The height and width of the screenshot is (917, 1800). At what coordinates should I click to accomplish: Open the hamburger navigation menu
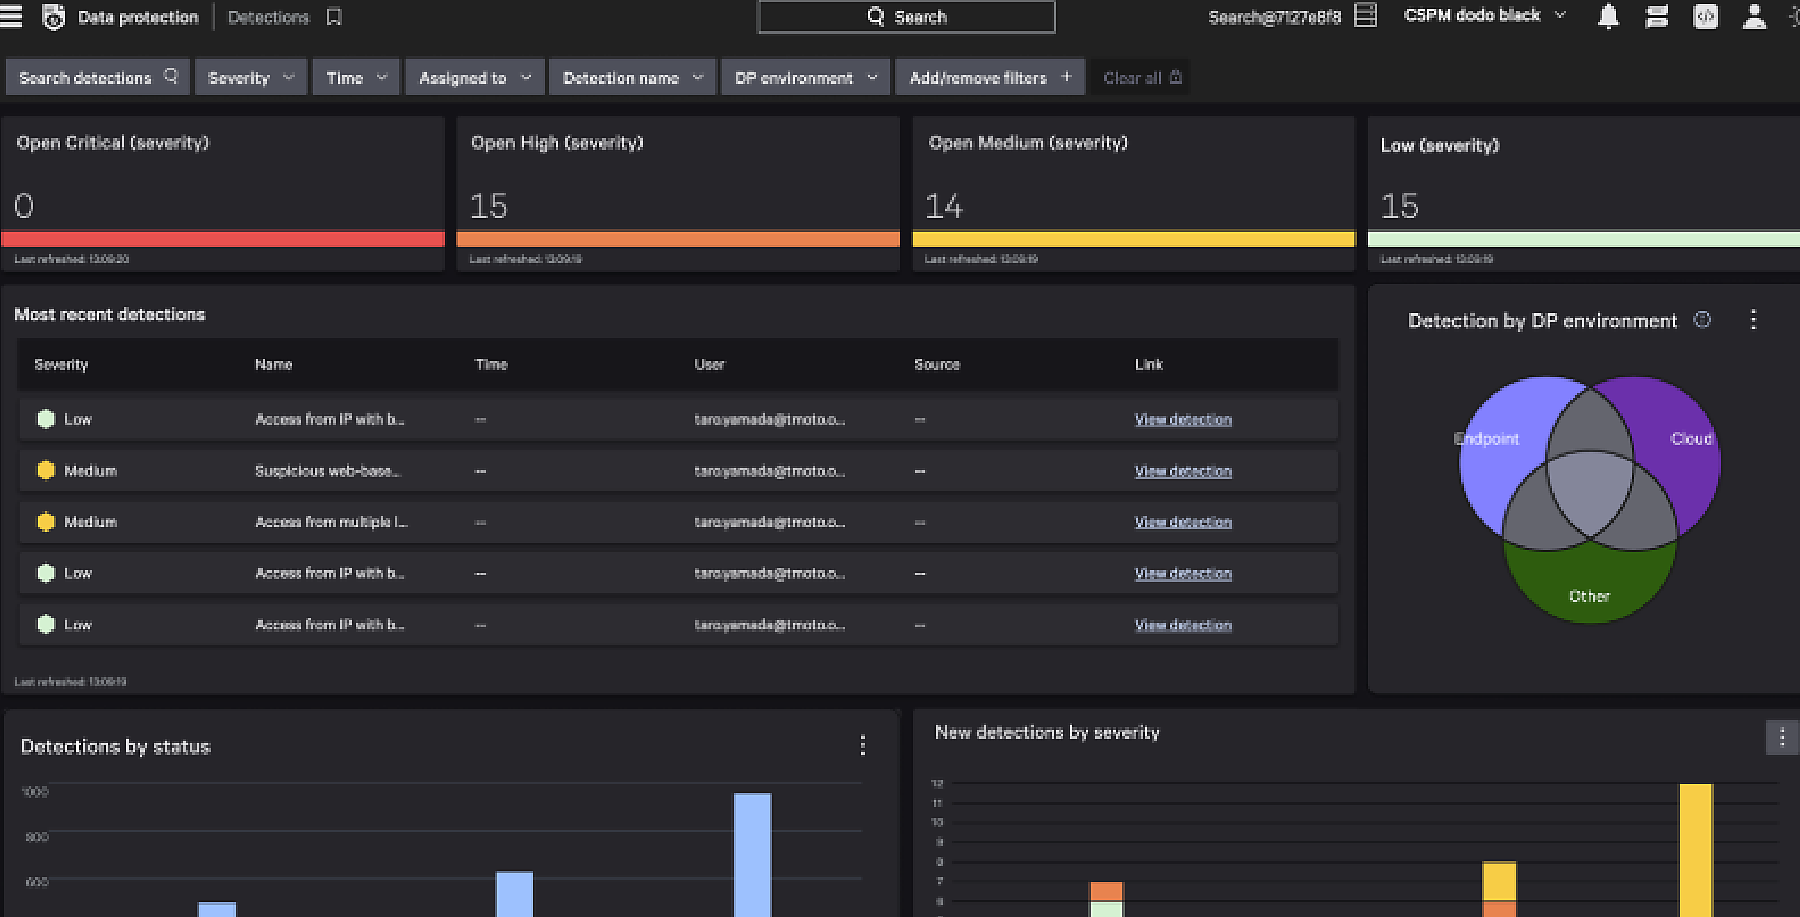(11, 16)
